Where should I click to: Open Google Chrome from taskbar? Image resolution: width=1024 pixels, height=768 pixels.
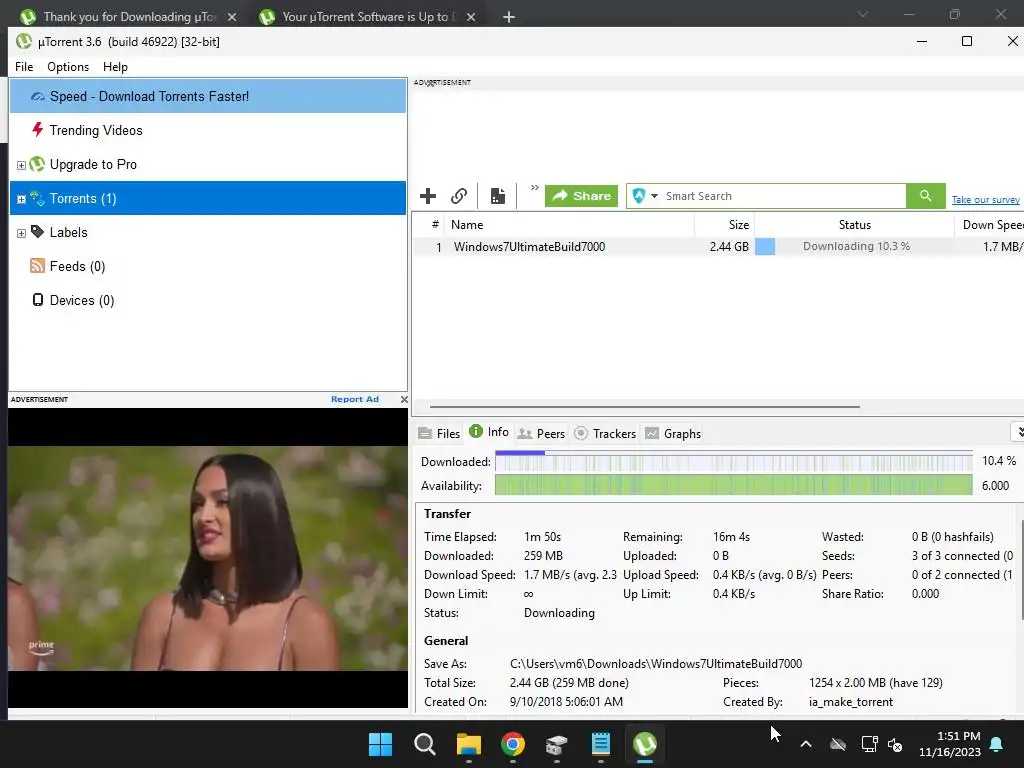(513, 744)
